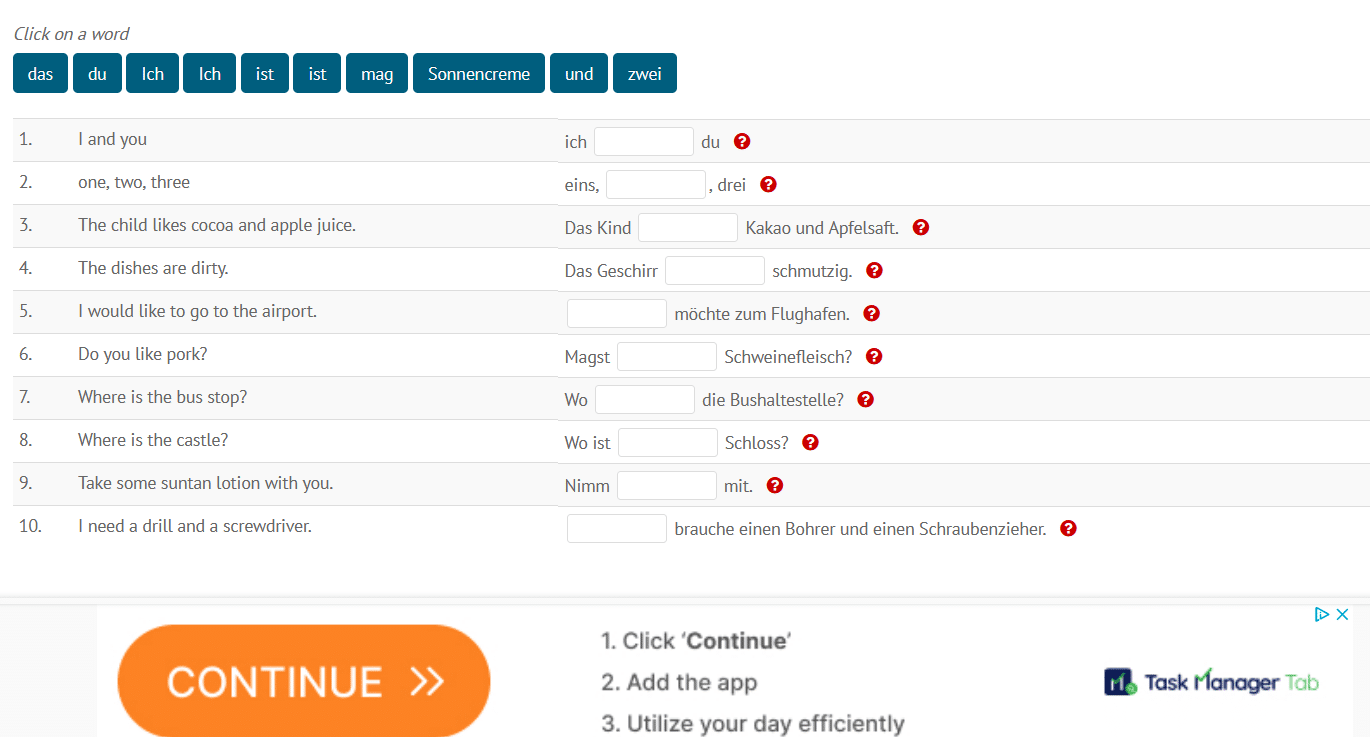Show hint next to 'schmutzig'
The height and width of the screenshot is (737, 1370).
(874, 271)
